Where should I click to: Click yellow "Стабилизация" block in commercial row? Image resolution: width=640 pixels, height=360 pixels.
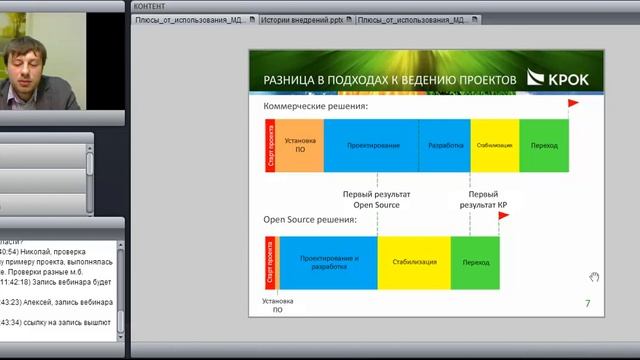coord(495,145)
